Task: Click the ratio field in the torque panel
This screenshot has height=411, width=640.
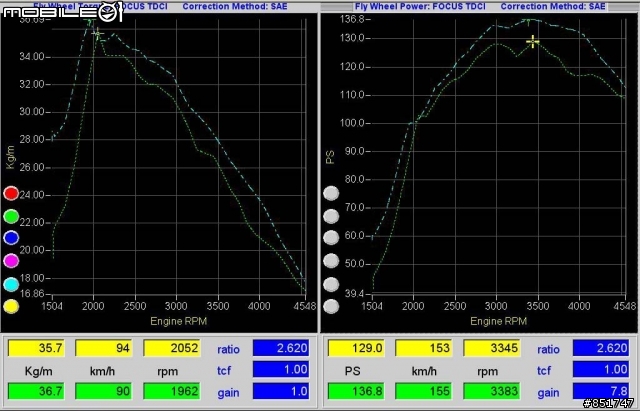Action: click(x=281, y=348)
